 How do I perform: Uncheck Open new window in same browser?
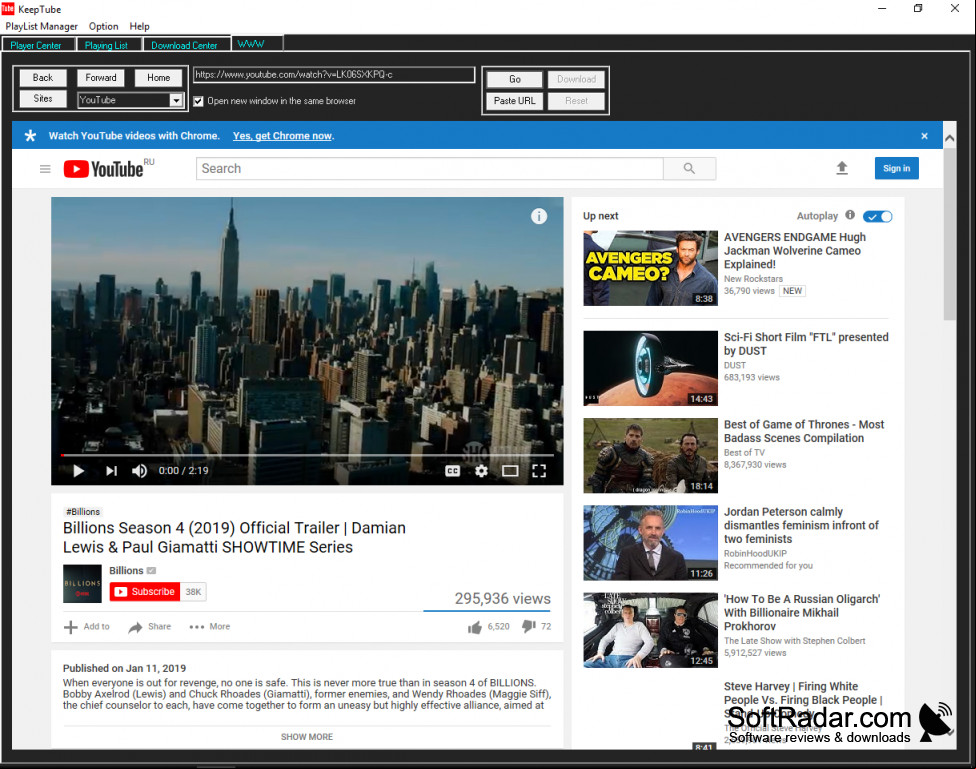coord(198,101)
